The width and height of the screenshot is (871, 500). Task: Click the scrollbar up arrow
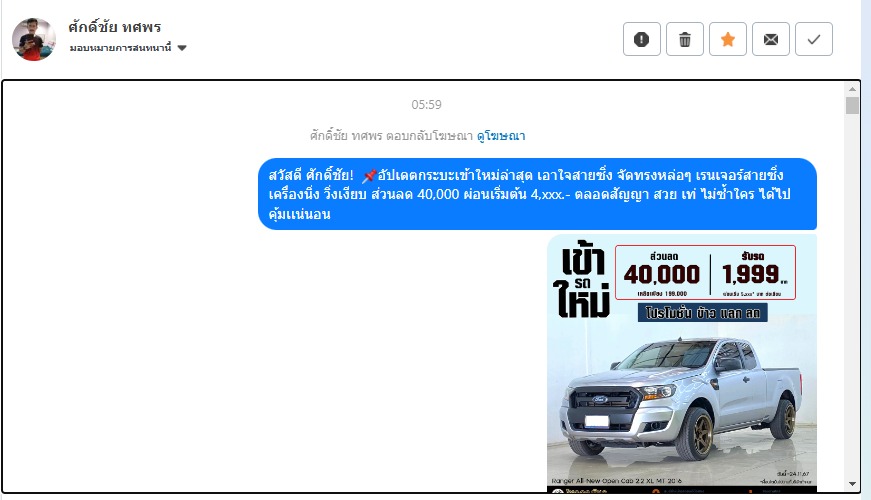pos(852,89)
